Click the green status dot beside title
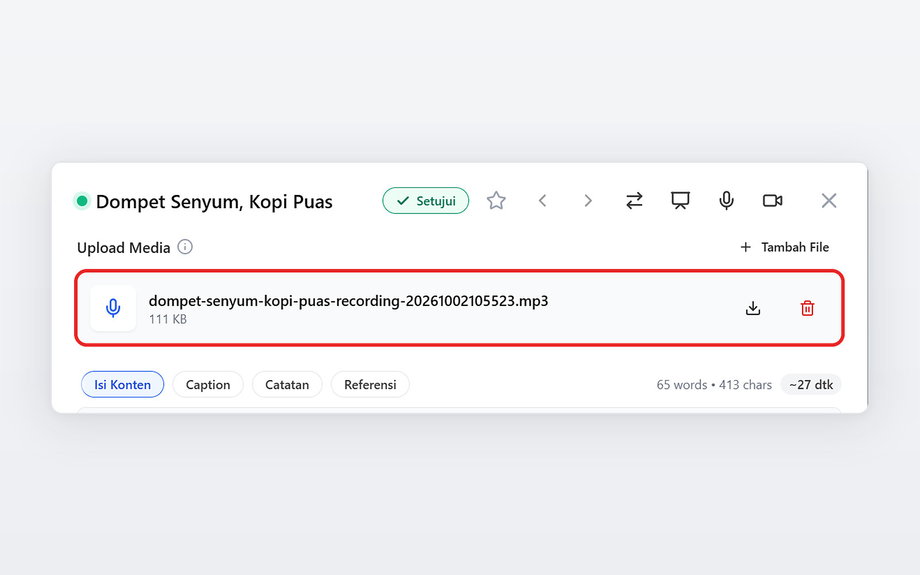The width and height of the screenshot is (920, 575). pyautogui.click(x=82, y=201)
